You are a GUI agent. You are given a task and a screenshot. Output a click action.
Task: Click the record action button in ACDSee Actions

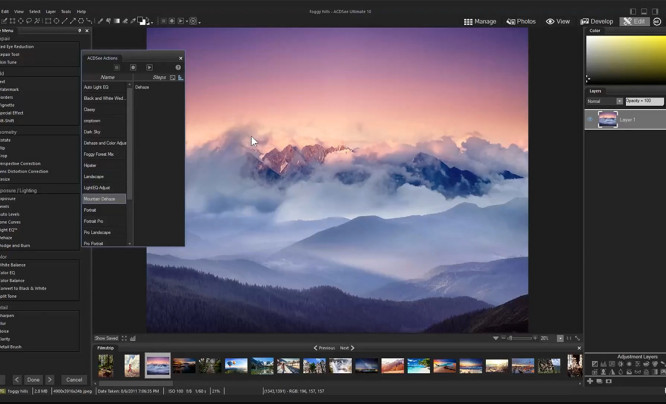pos(133,68)
